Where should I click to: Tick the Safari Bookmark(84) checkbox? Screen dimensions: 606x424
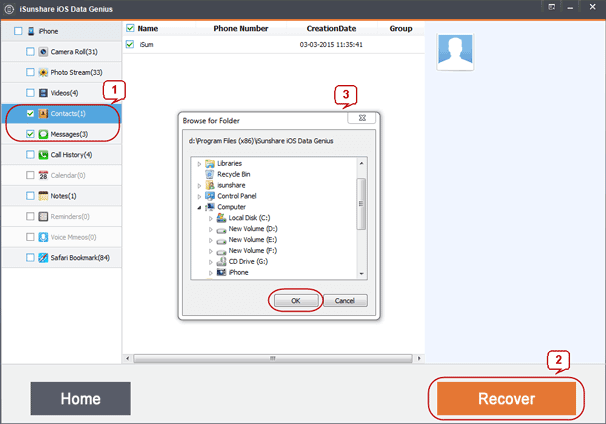30,257
